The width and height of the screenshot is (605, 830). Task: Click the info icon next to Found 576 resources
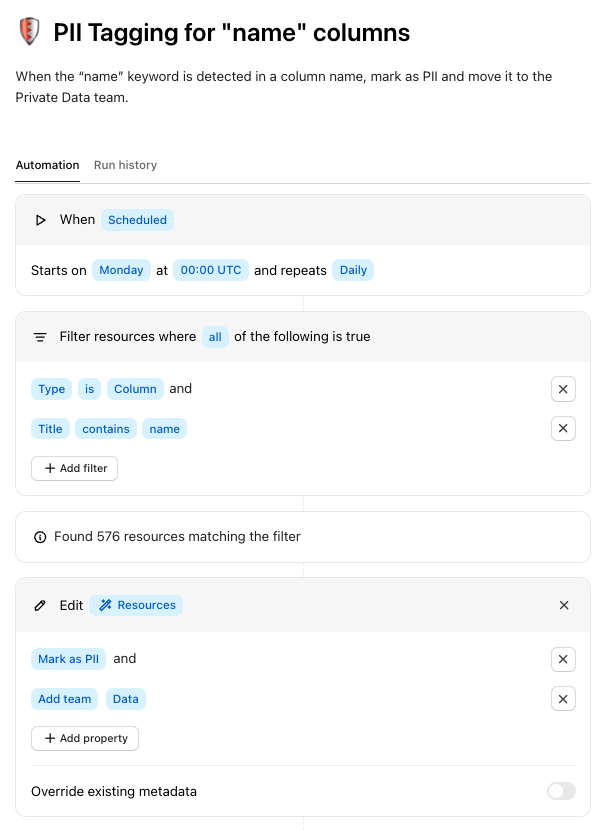[x=40, y=537]
